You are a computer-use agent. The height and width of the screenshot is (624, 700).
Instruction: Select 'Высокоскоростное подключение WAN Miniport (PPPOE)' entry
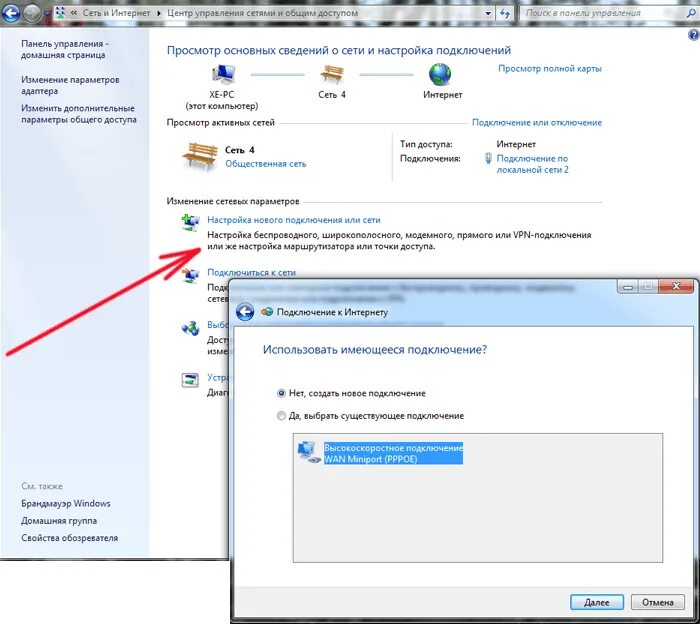pos(393,453)
